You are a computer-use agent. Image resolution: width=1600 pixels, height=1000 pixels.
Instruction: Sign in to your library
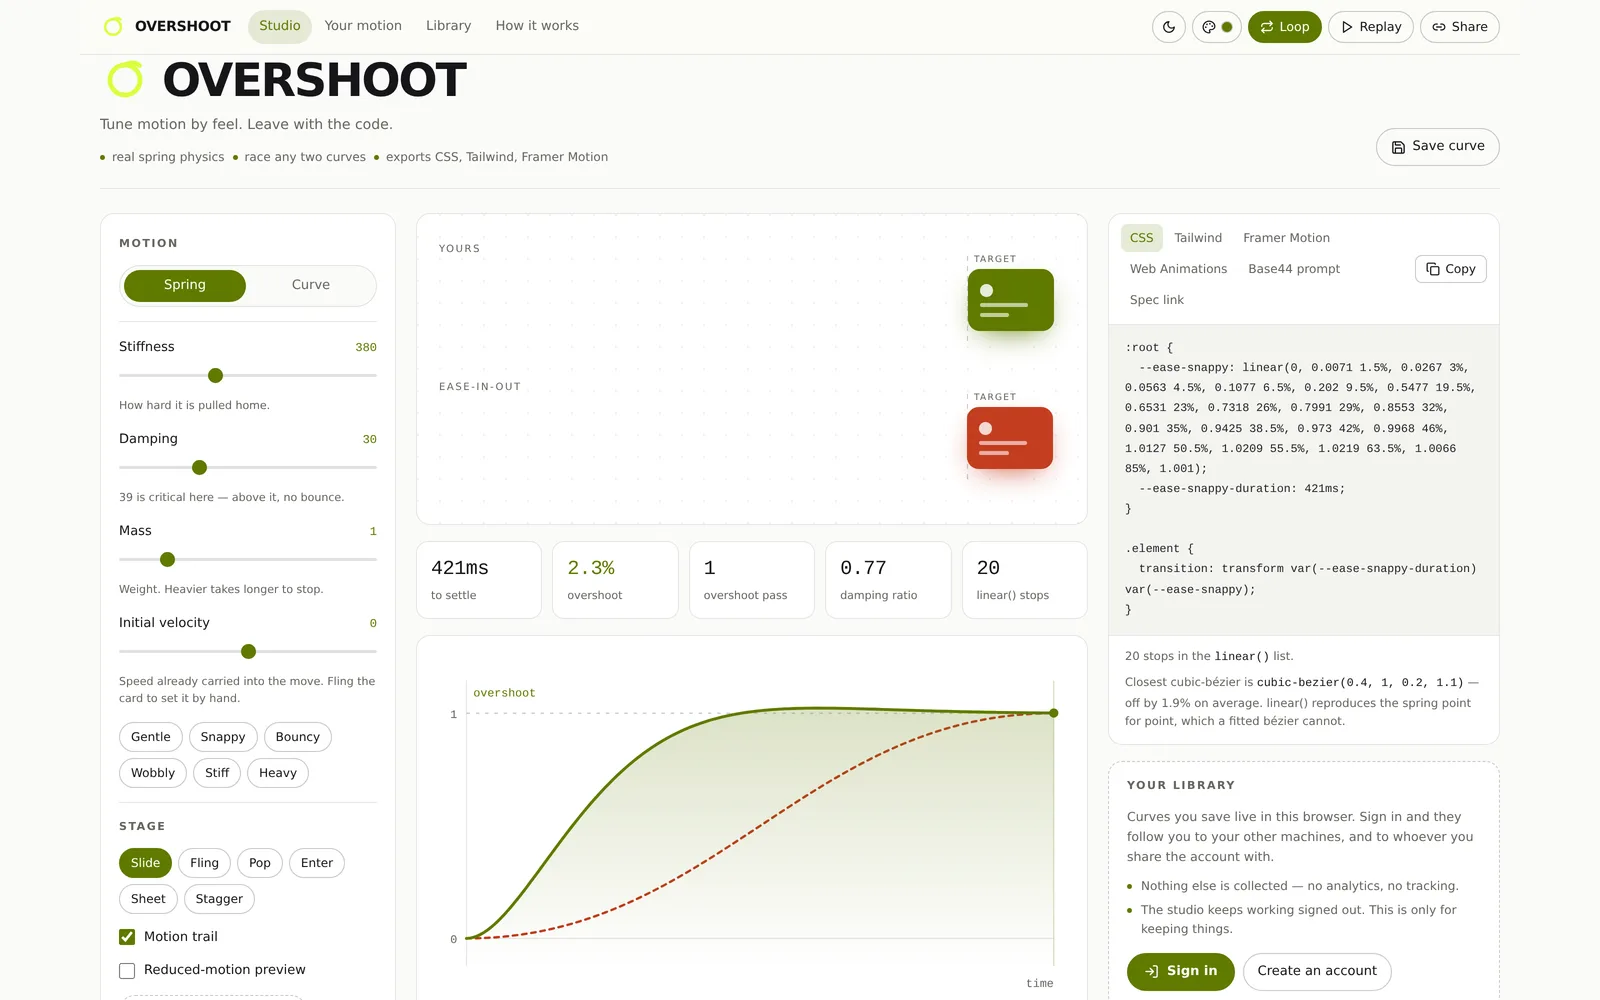click(1181, 971)
